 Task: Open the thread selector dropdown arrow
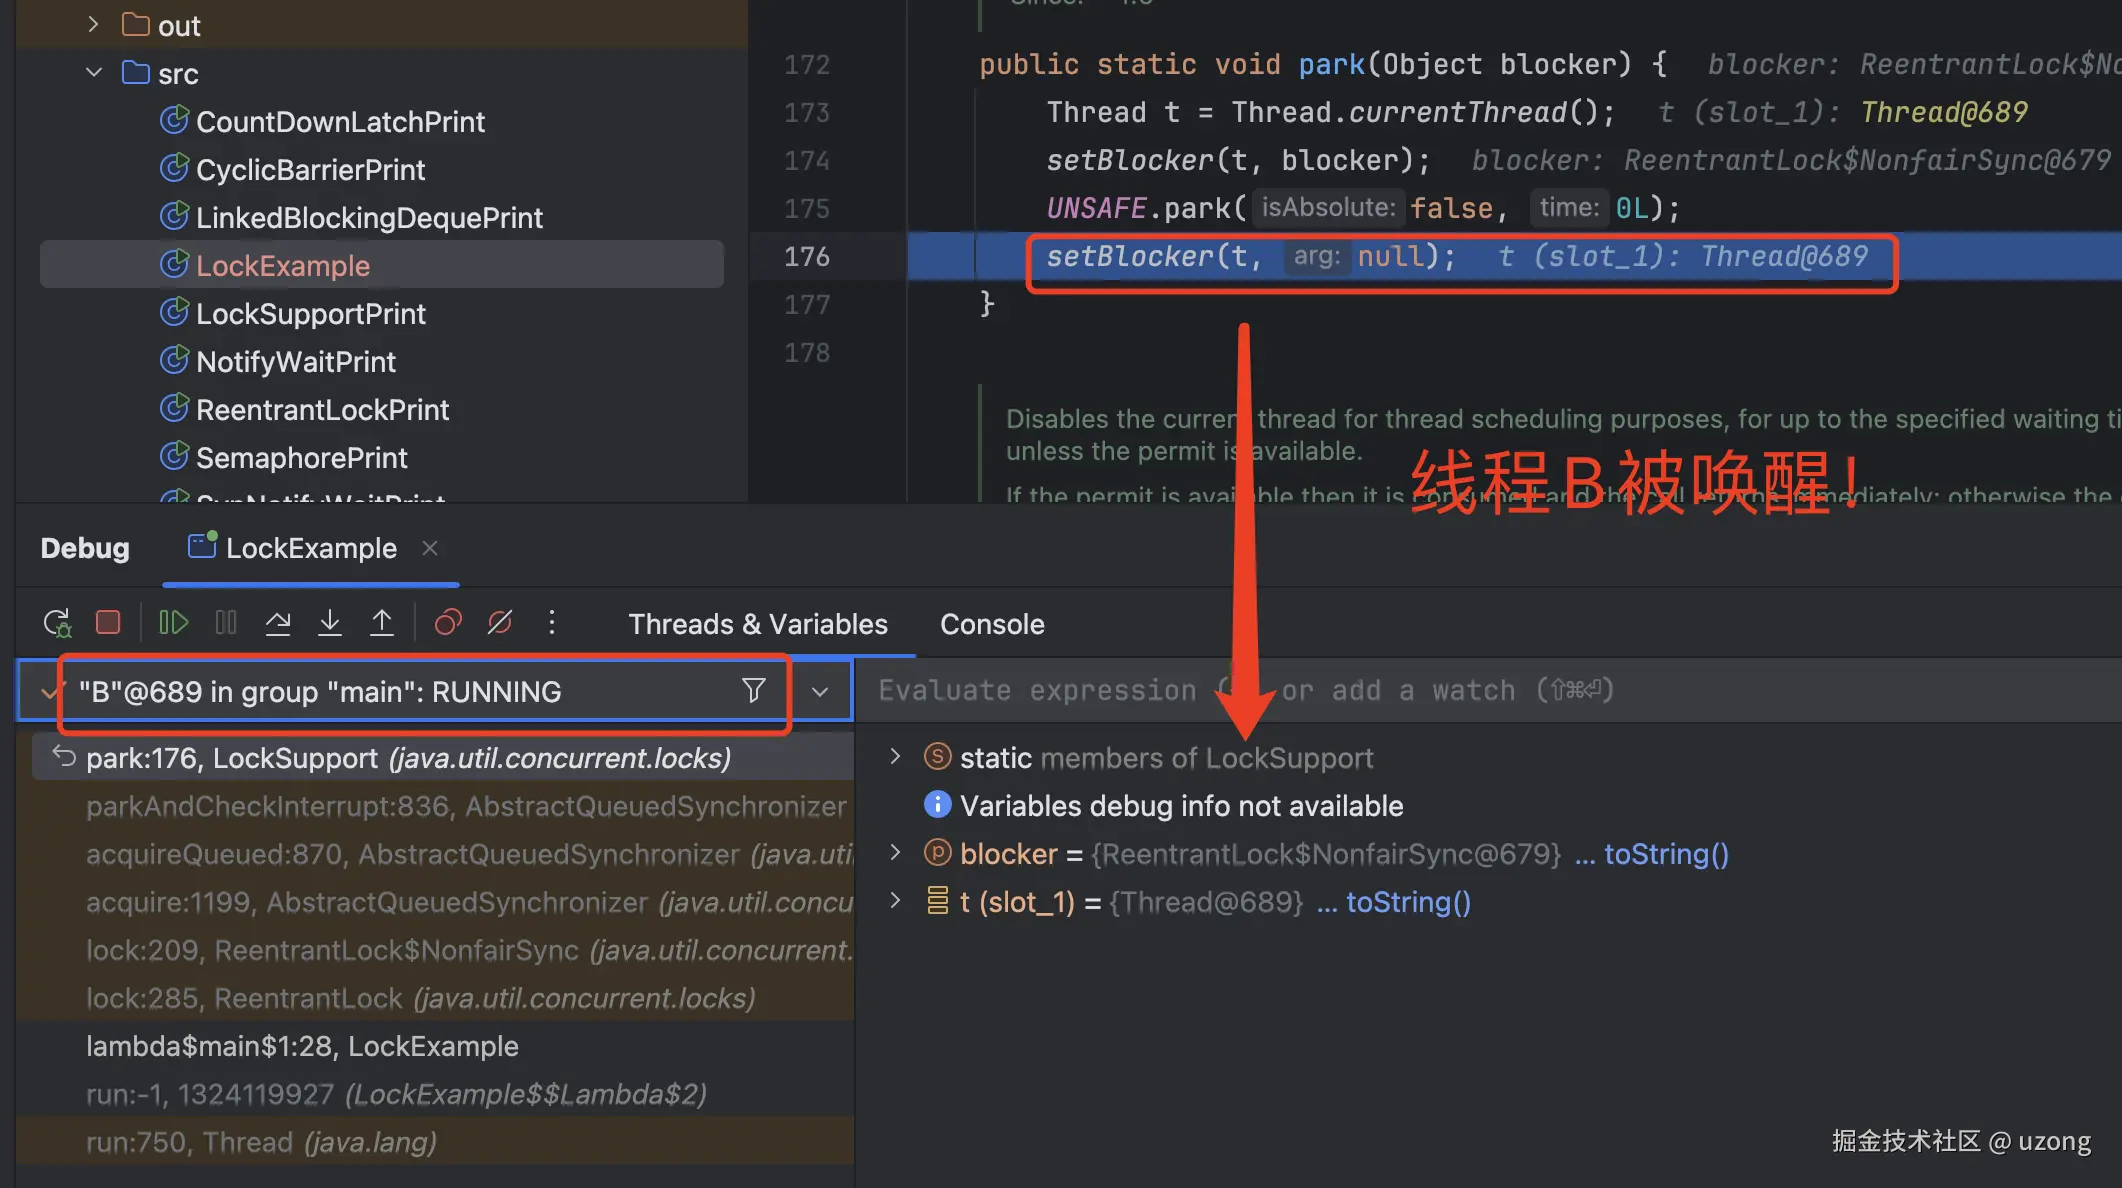point(820,691)
